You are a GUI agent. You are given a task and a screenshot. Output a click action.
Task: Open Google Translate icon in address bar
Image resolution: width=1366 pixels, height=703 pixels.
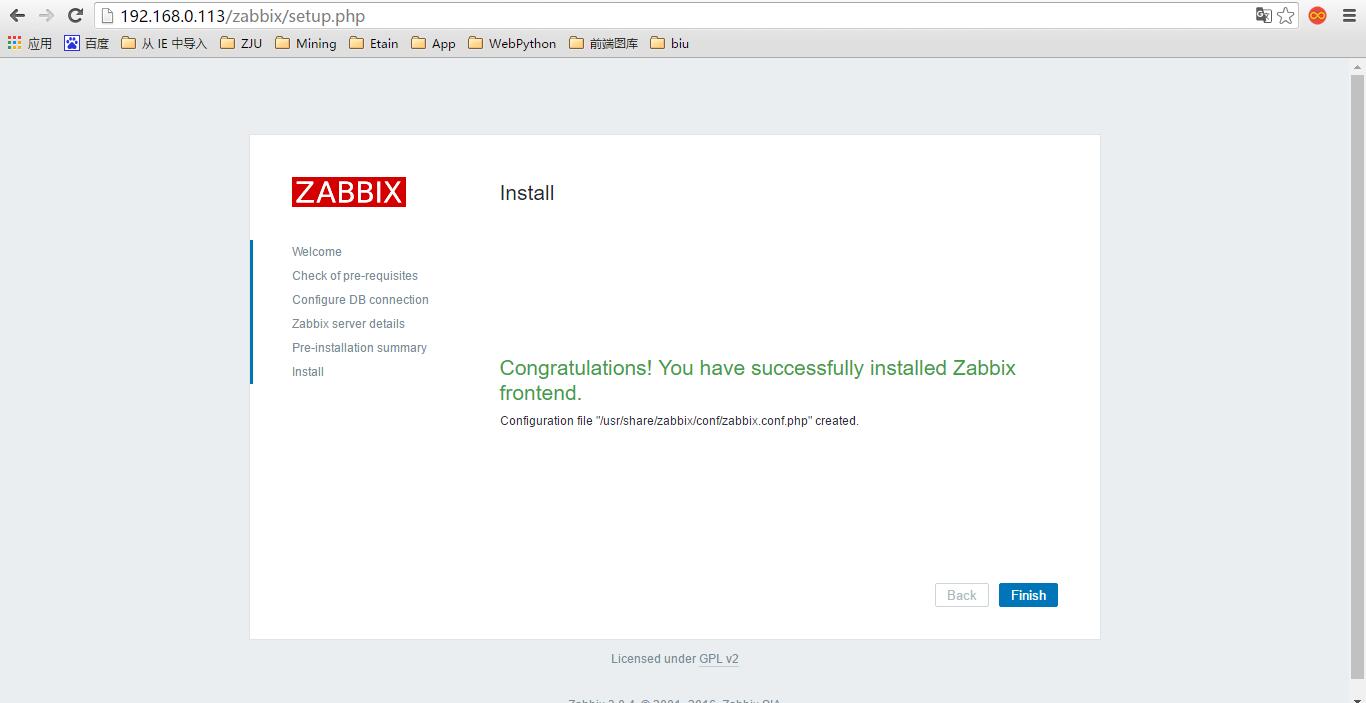click(x=1264, y=16)
